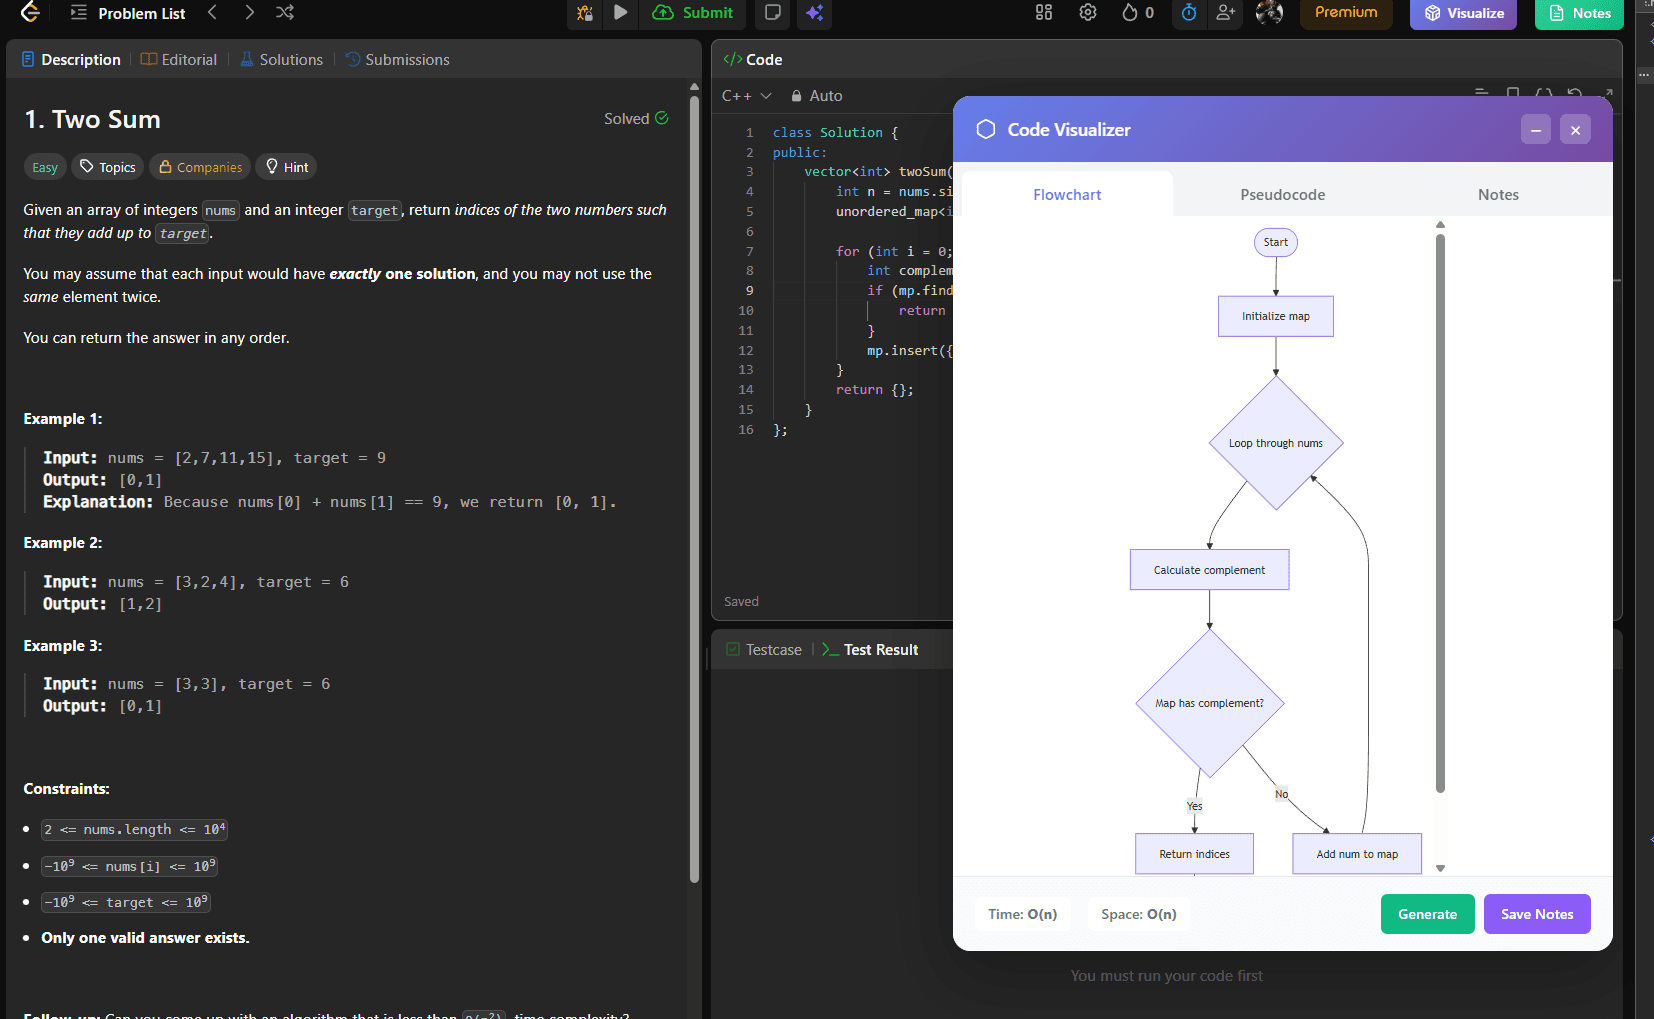Click the timer stopwatch icon
This screenshot has height=1019, width=1654.
pyautogui.click(x=1189, y=13)
